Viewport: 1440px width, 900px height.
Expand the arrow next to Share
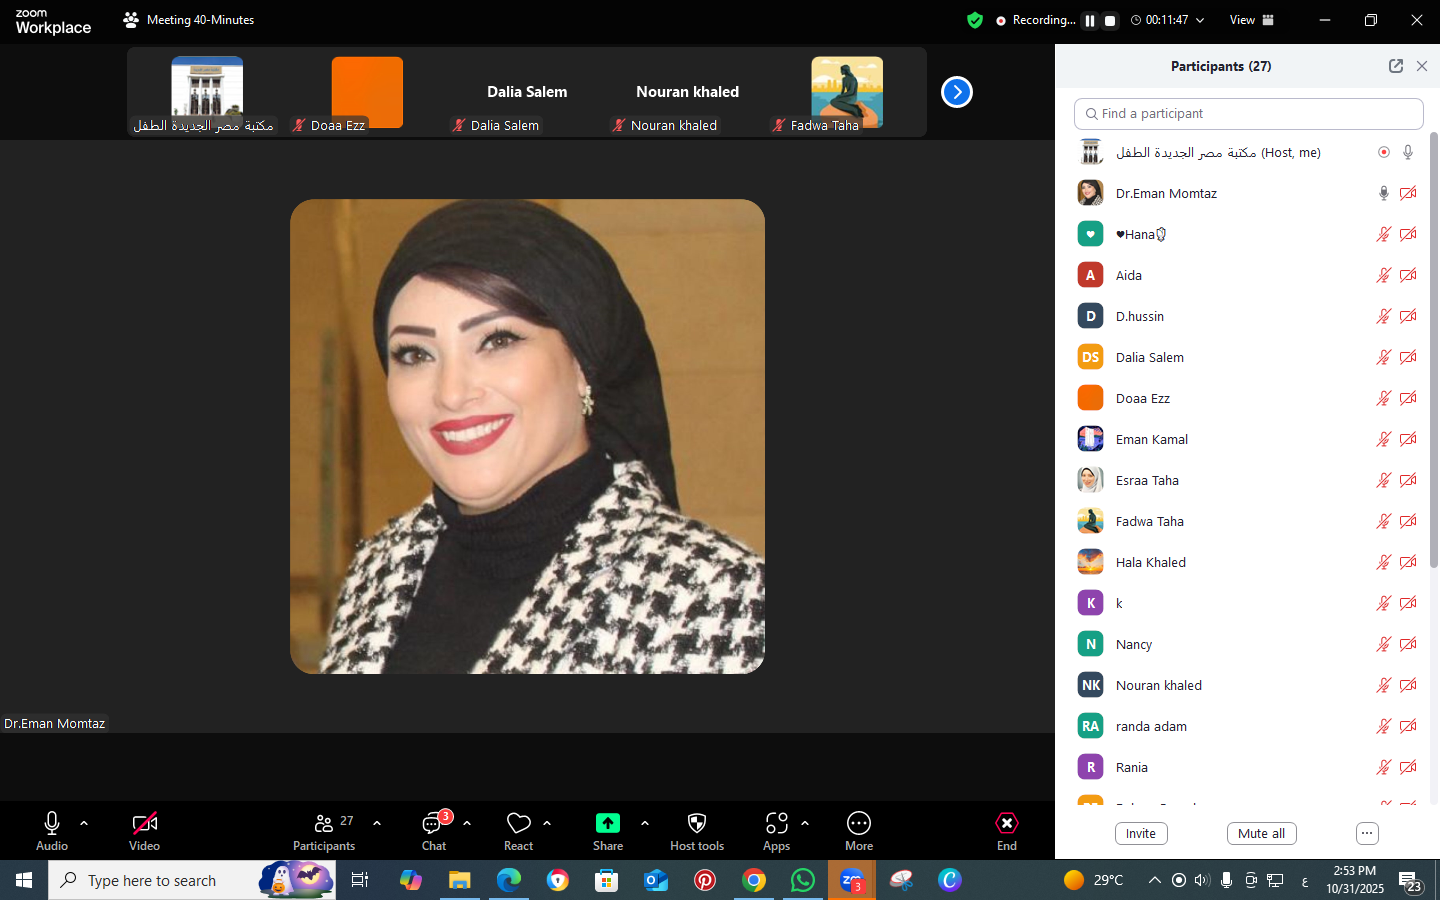pyautogui.click(x=645, y=823)
